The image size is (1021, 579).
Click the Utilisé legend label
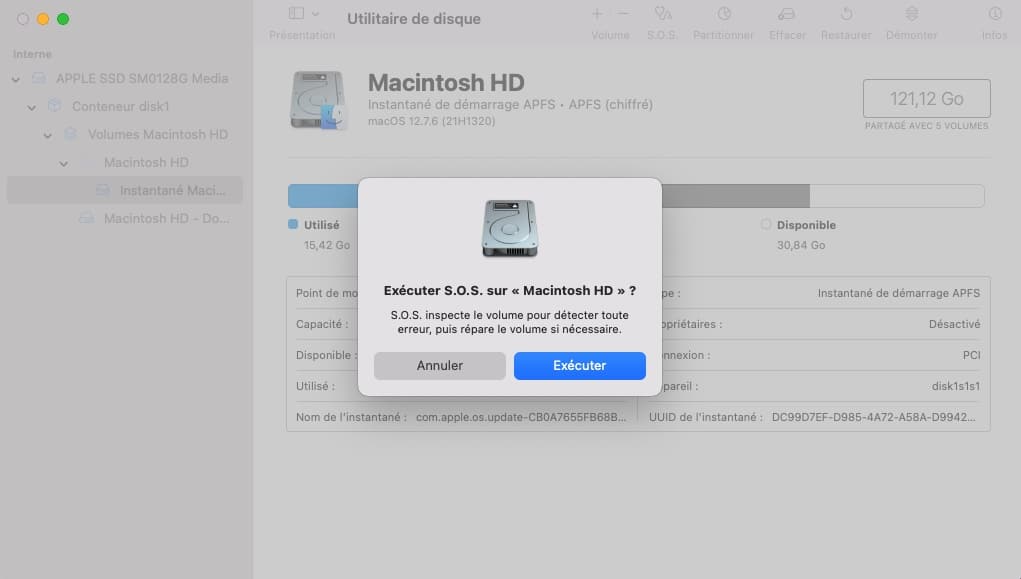click(x=322, y=225)
